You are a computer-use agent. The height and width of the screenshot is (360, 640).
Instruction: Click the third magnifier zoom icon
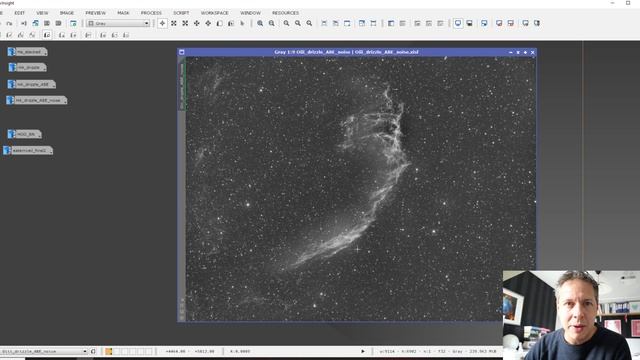[287, 24]
